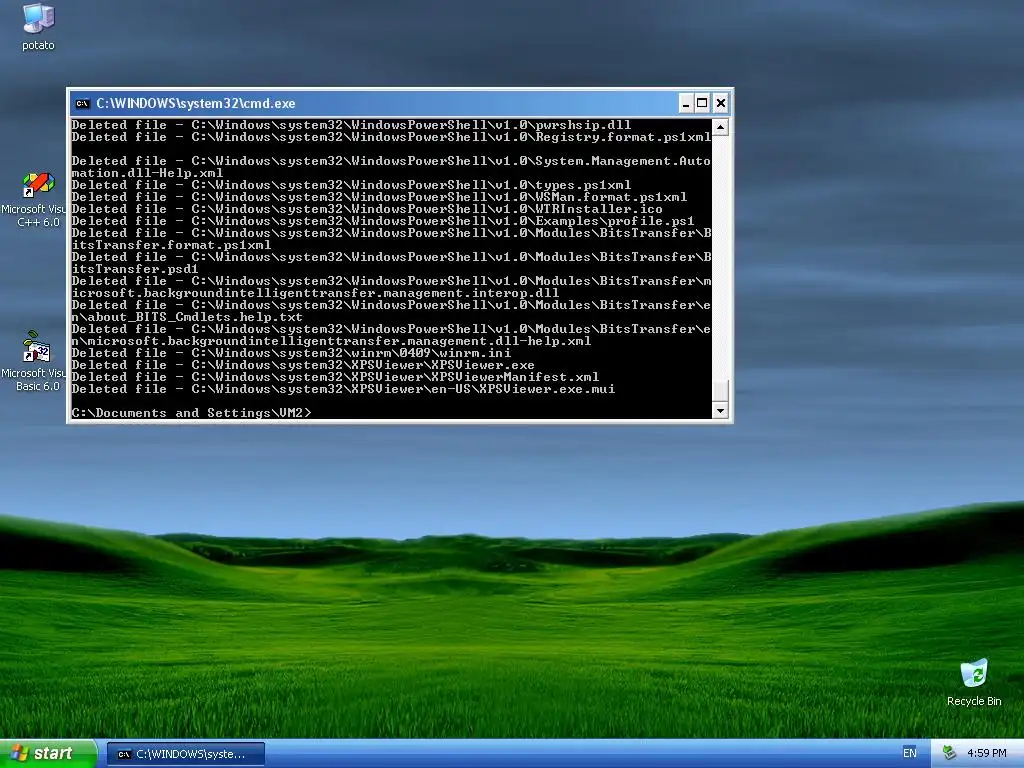Click the management.dll-help.xml line
The width and height of the screenshot is (1024, 768).
[331, 341]
